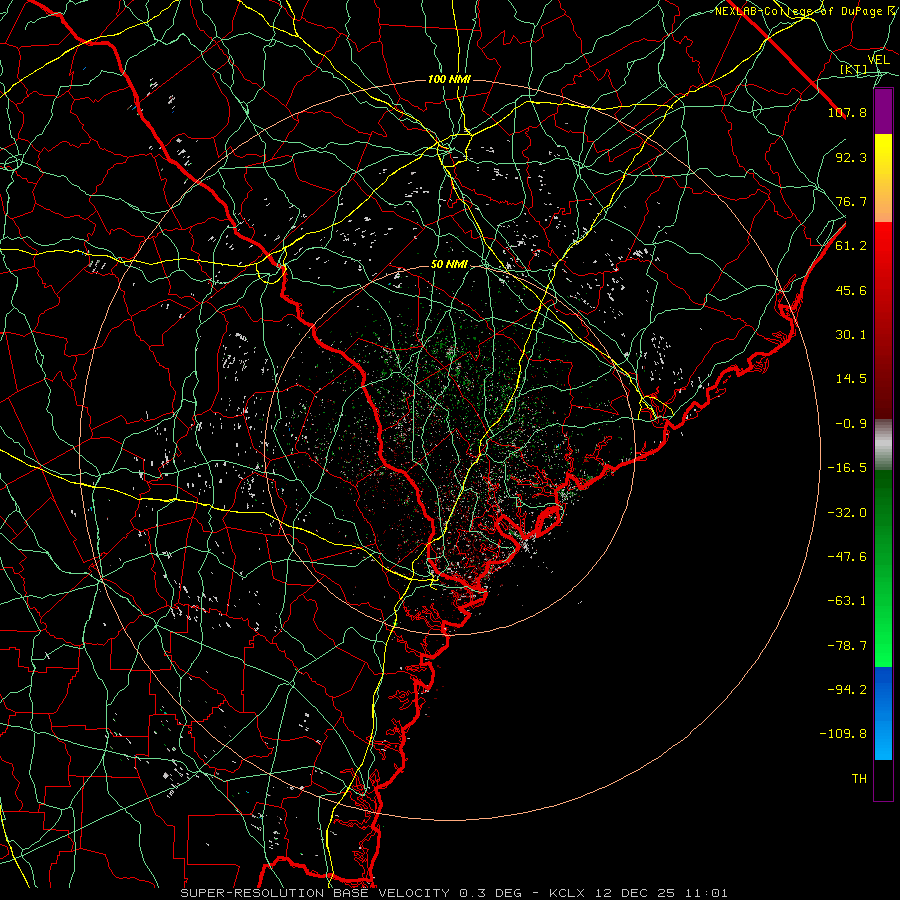The image size is (900, 900).
Task: Click the "-32.0" scale value
Action: click(x=847, y=513)
